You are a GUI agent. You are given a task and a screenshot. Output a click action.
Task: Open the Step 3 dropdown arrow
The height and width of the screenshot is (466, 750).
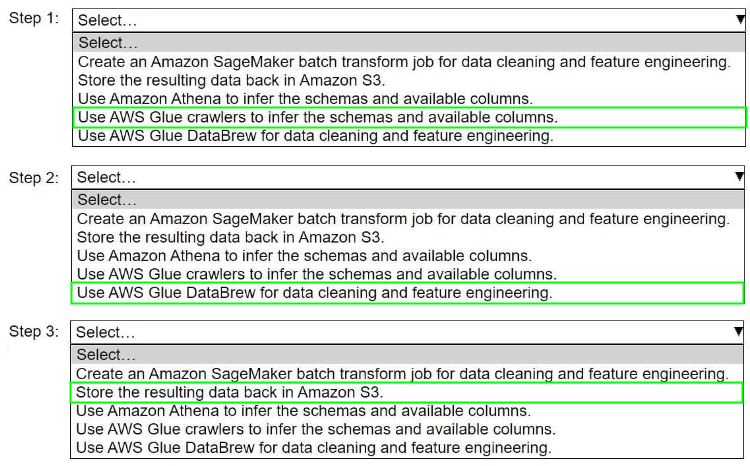pos(739,331)
